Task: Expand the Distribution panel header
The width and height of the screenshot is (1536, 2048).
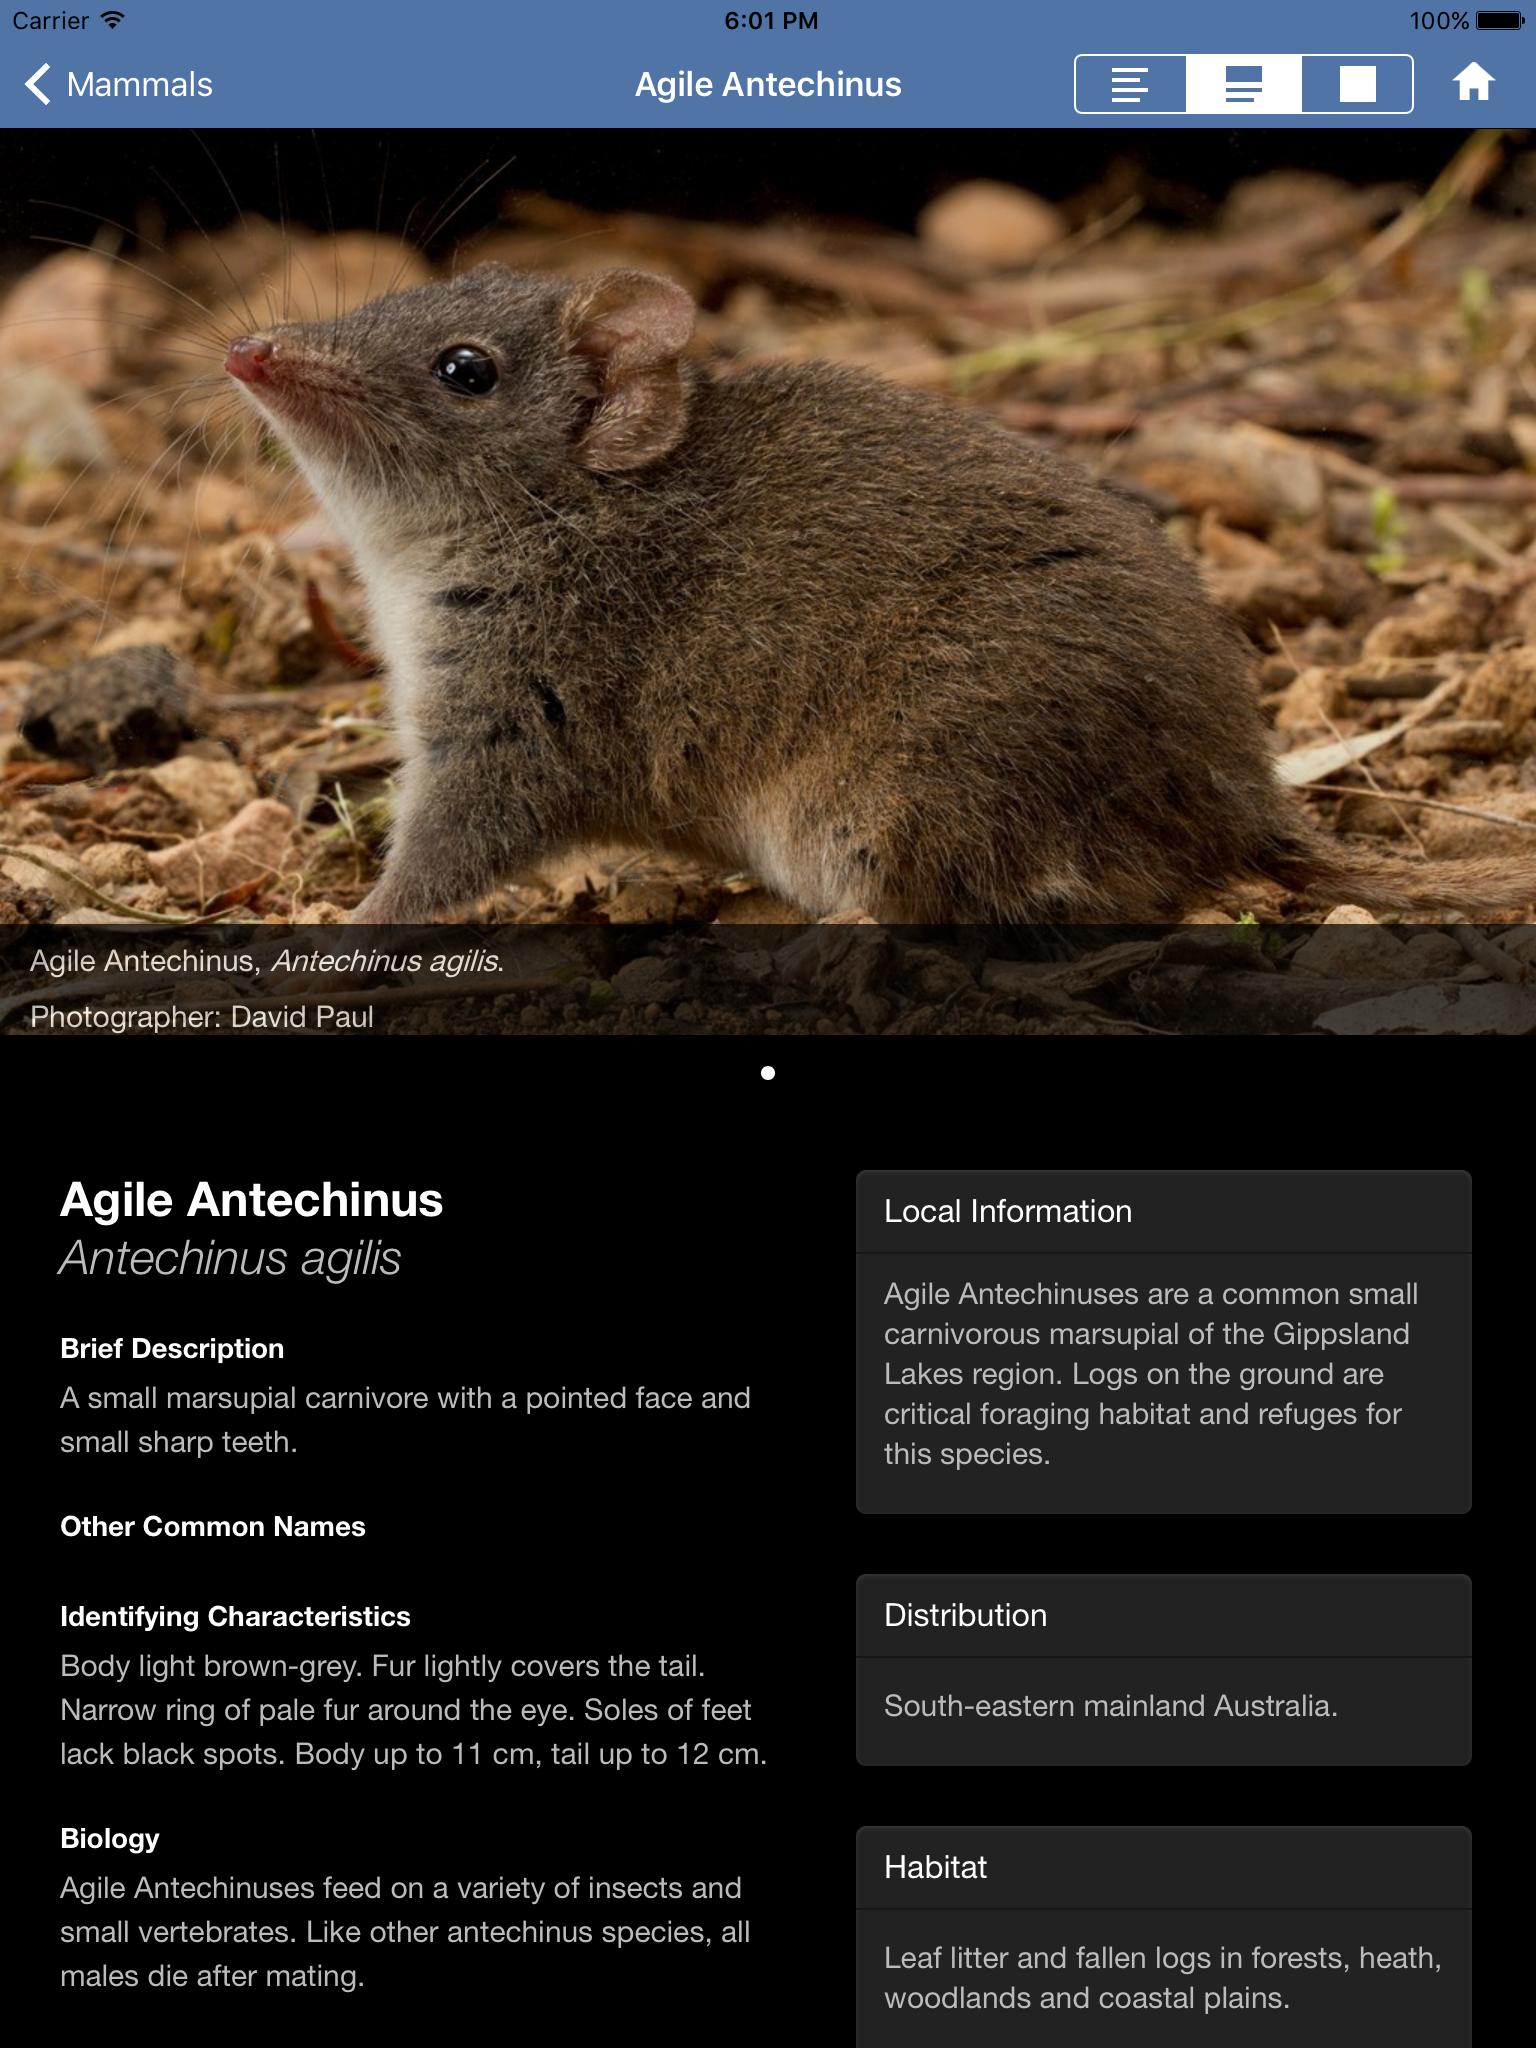Action: coord(1164,1615)
